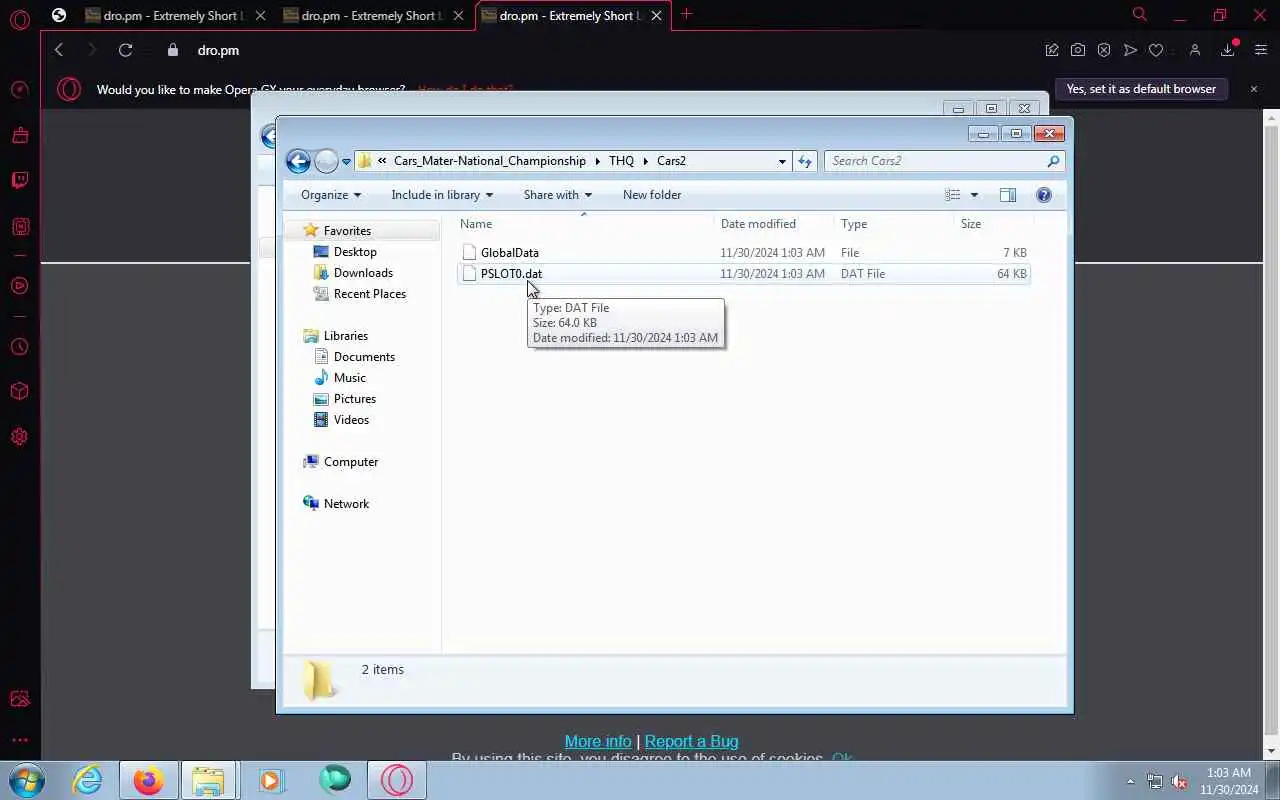
Task: Open the gallery icon at the bottom of the Opera sidebar
Action: click(20, 699)
